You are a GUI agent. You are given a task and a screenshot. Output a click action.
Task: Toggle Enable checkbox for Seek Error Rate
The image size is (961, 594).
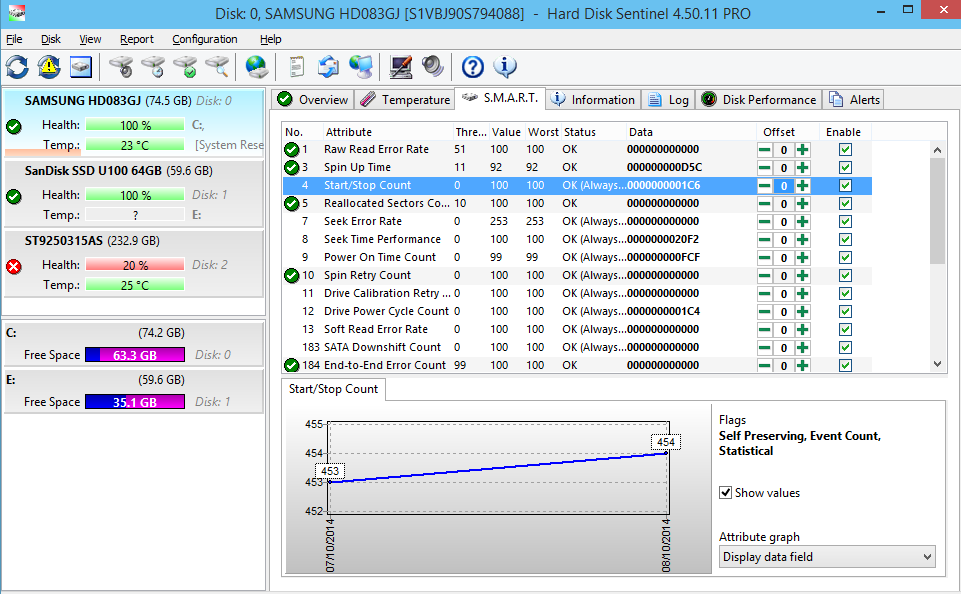(x=845, y=222)
